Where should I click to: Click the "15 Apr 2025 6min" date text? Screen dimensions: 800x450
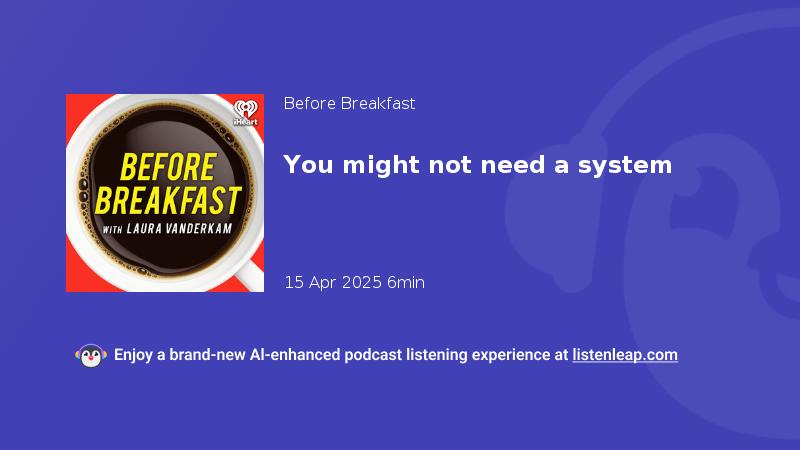[x=354, y=282]
